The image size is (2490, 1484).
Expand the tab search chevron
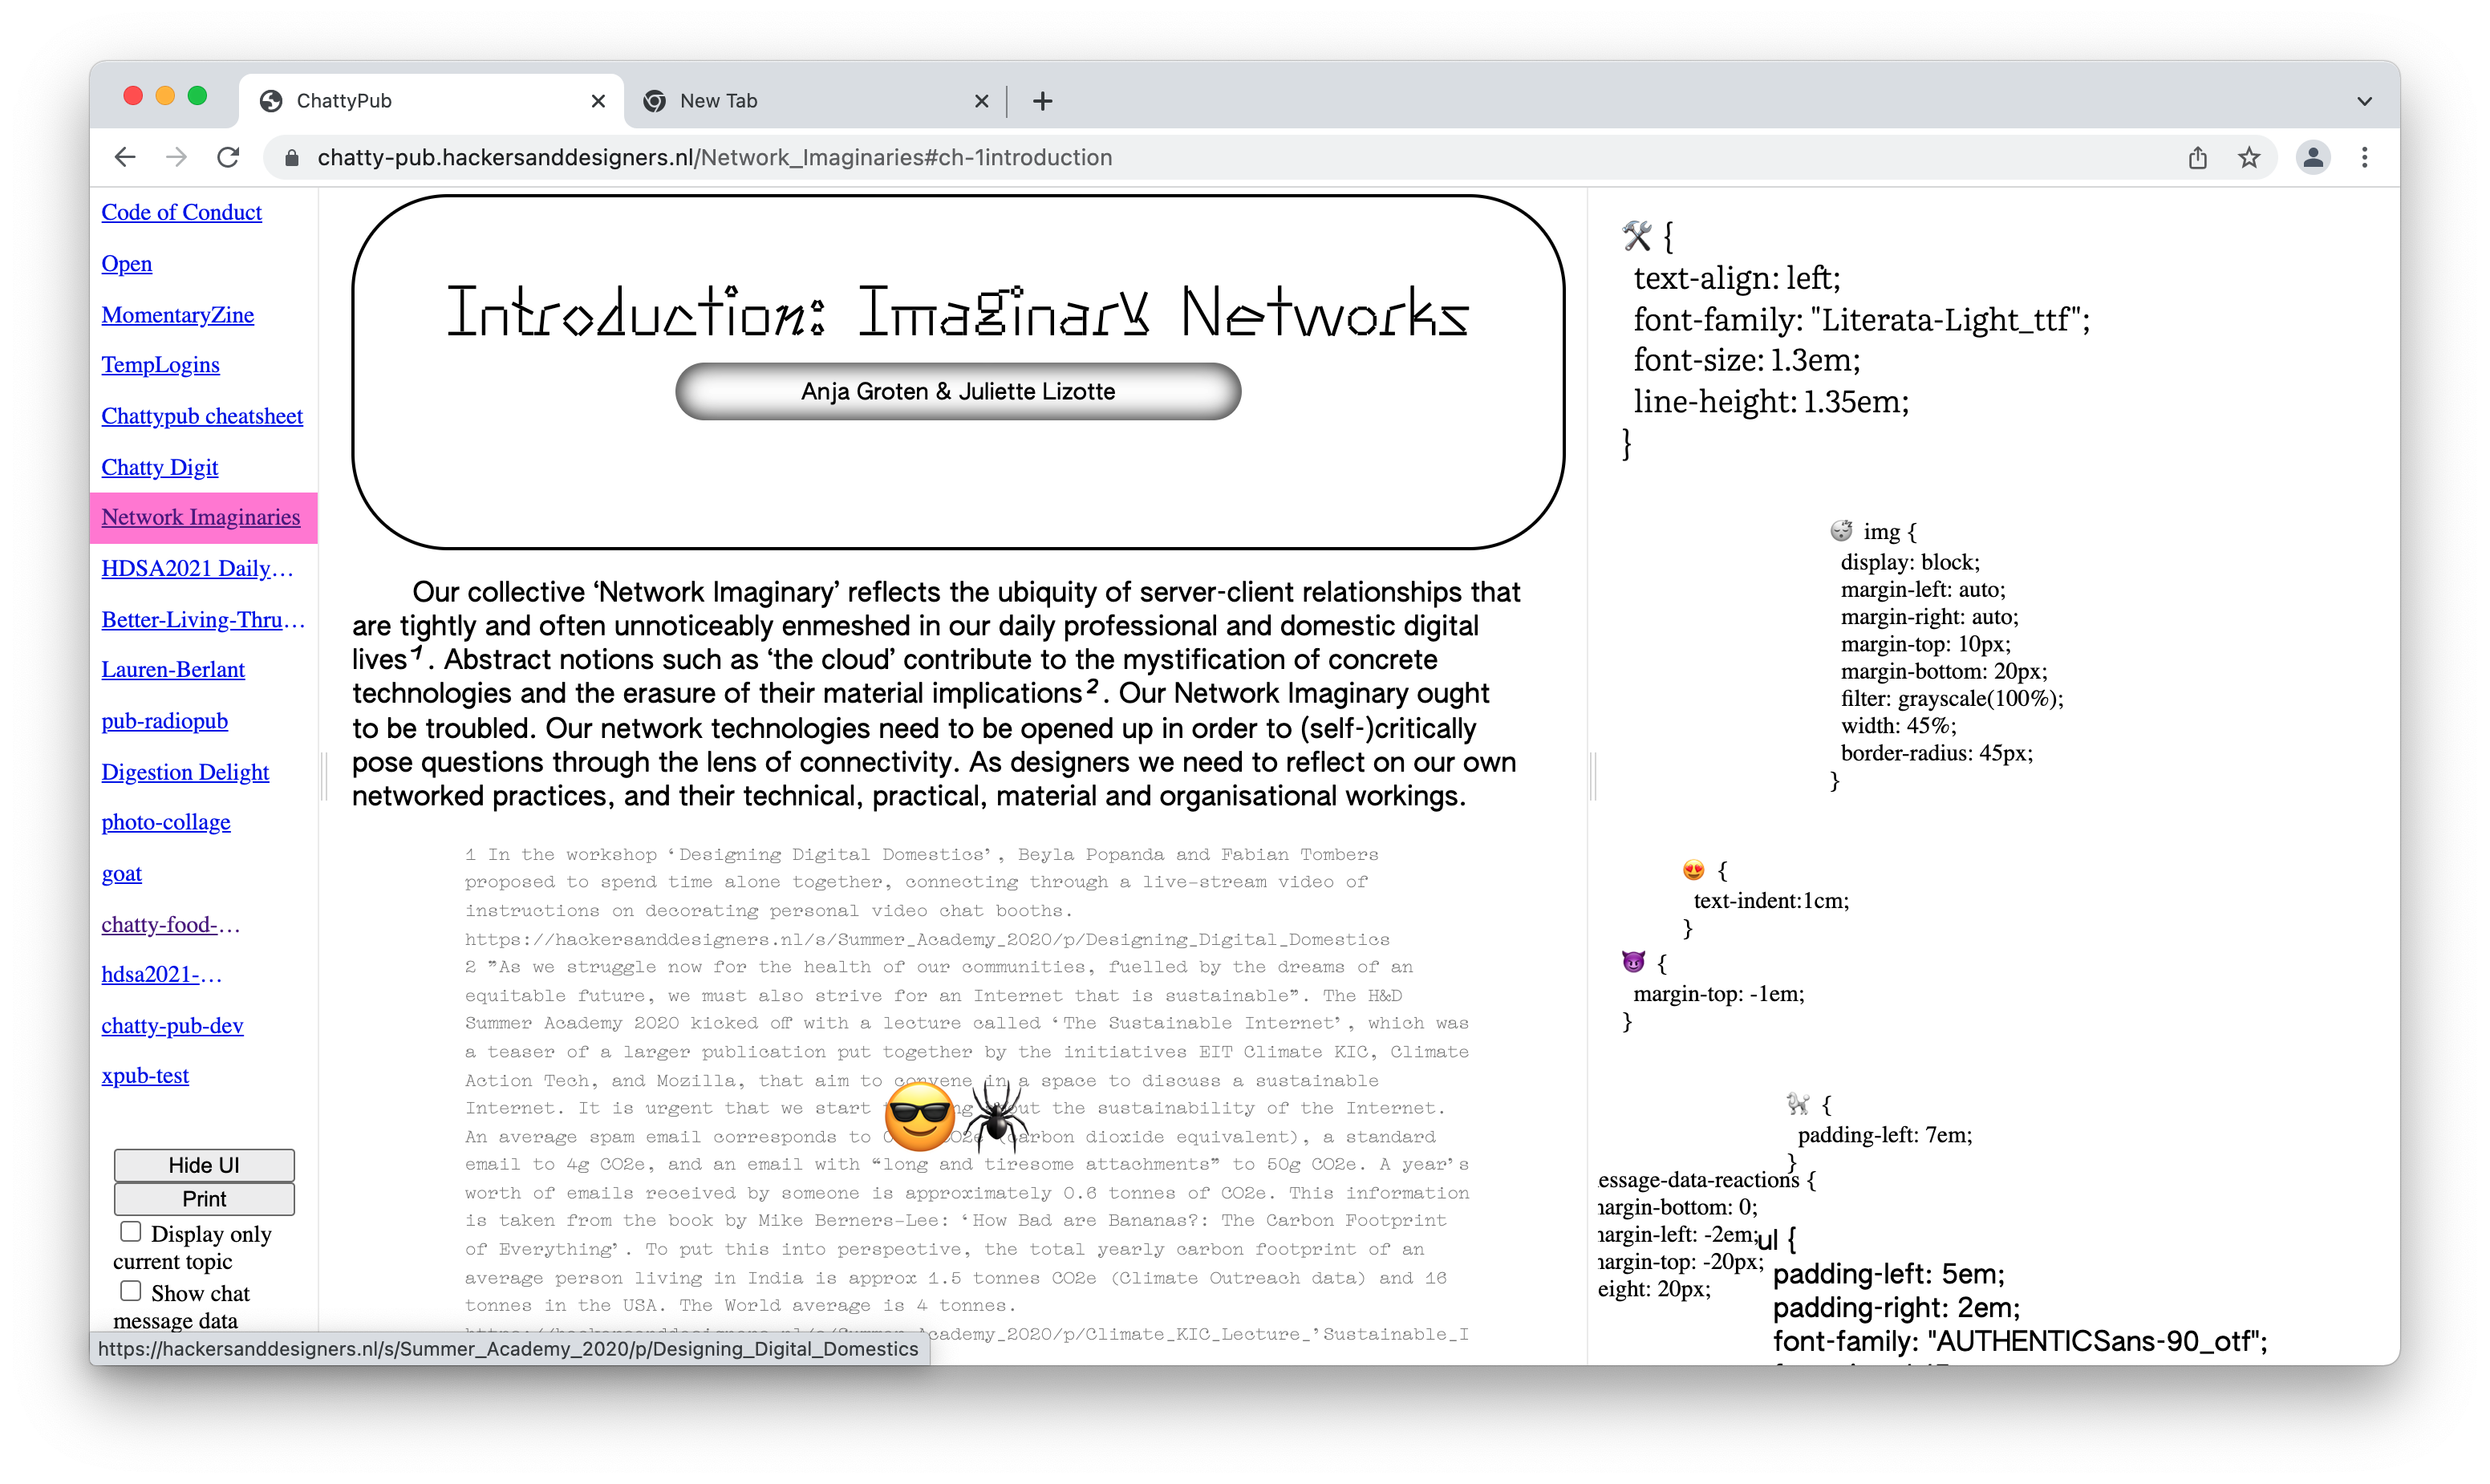coord(2364,101)
